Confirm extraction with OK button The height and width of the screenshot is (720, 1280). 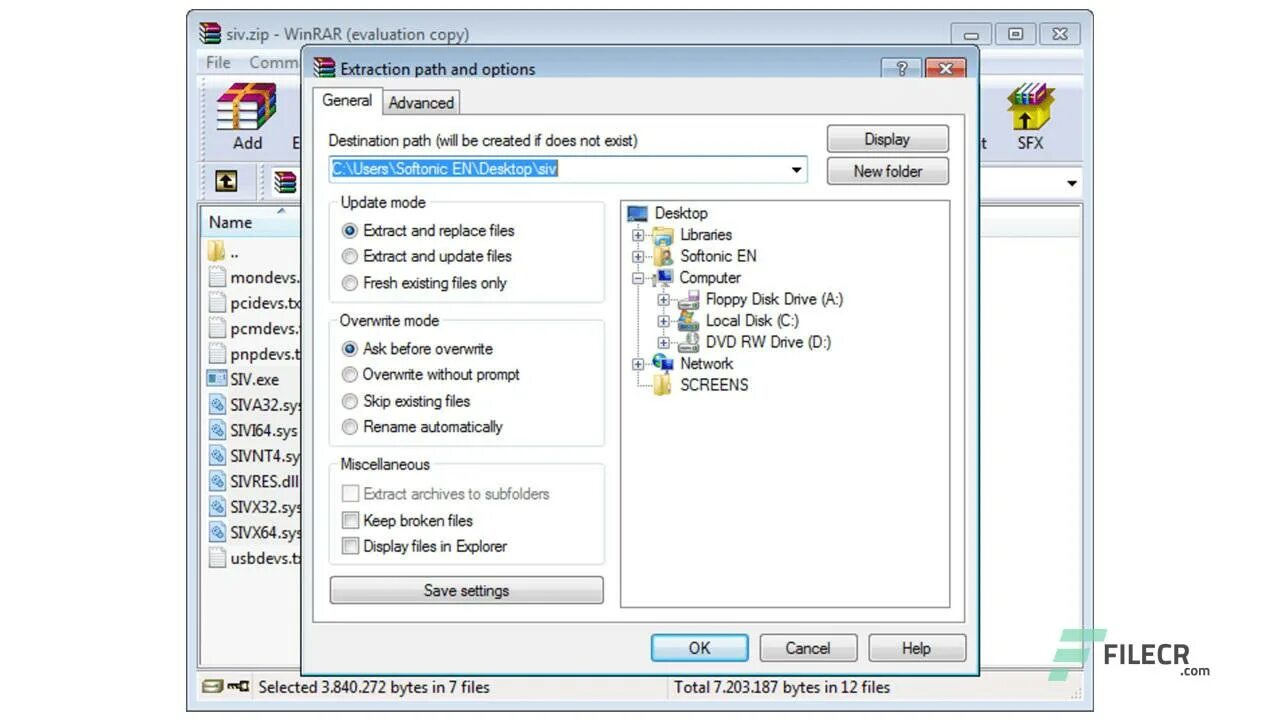coord(699,648)
